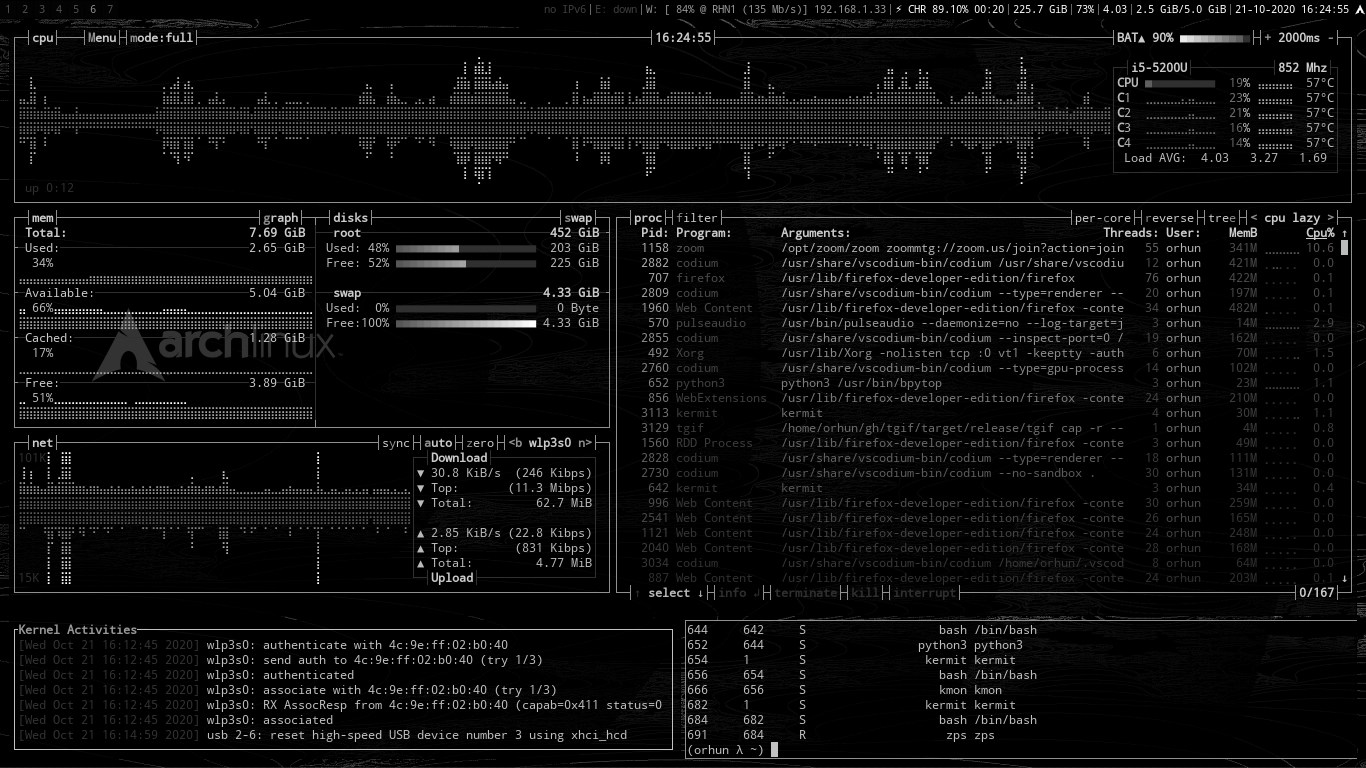This screenshot has width=1366, height=768.
Task: Click the lightning charging icon in status bar
Action: coord(898,9)
